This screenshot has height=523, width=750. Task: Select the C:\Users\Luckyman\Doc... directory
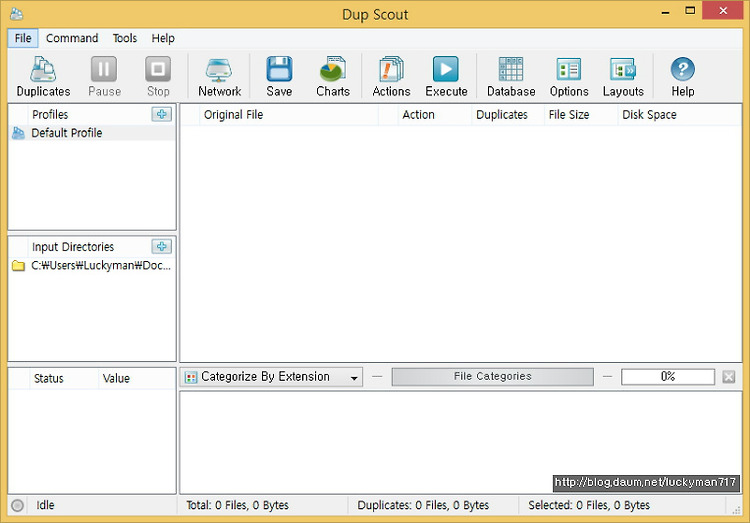(92, 266)
